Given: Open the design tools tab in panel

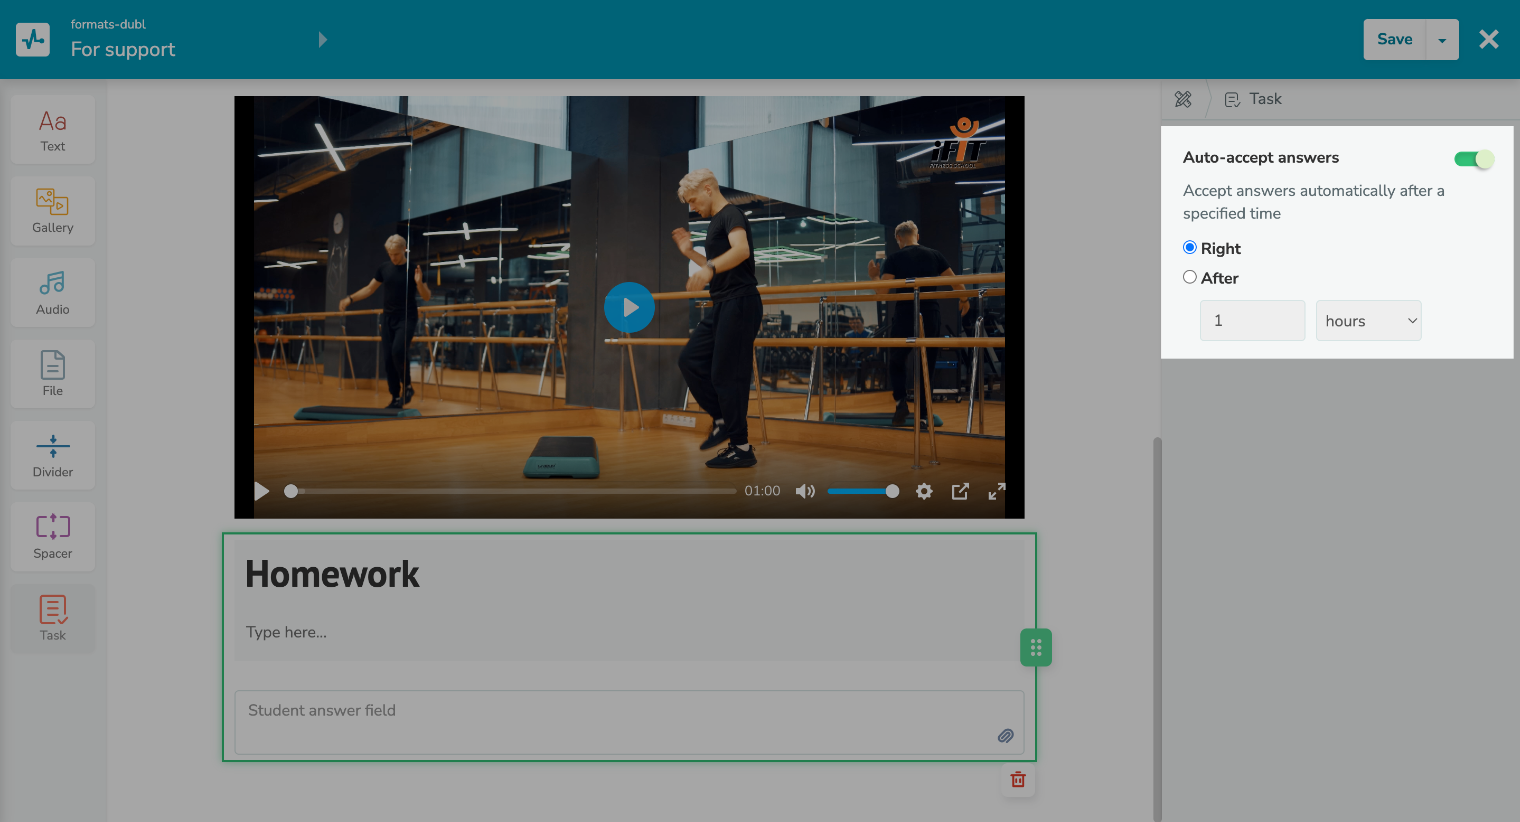Looking at the screenshot, I should point(1183,99).
